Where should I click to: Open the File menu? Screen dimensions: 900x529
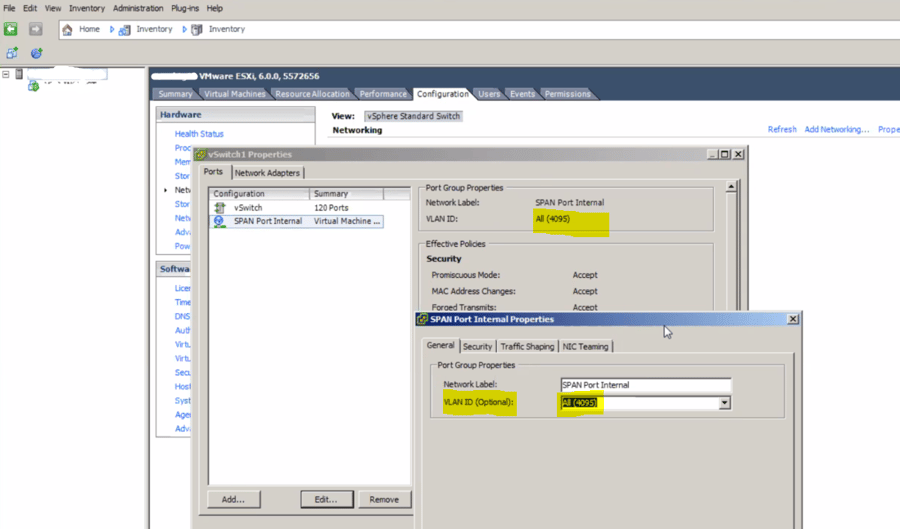point(9,8)
